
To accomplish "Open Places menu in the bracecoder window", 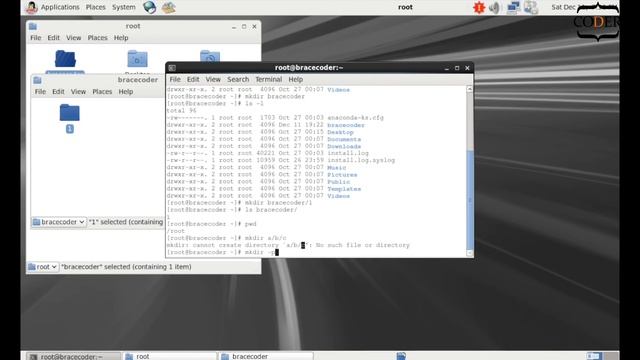I will pyautogui.click(x=102, y=91).
